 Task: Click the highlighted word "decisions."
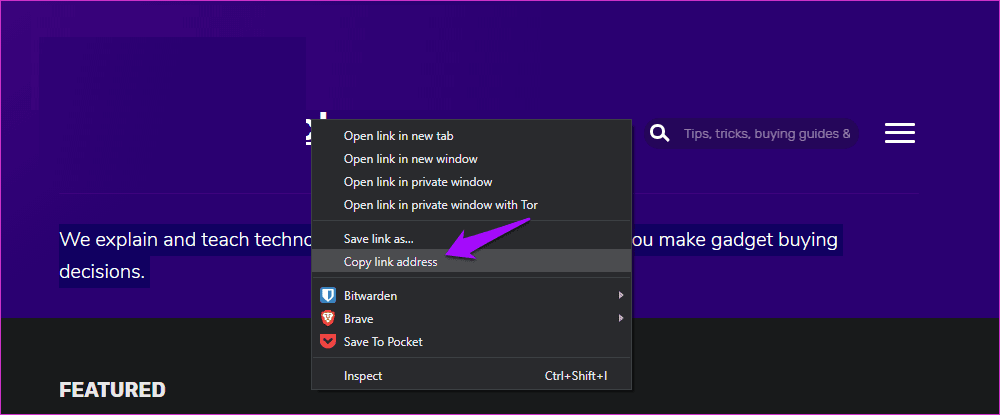click(x=103, y=271)
